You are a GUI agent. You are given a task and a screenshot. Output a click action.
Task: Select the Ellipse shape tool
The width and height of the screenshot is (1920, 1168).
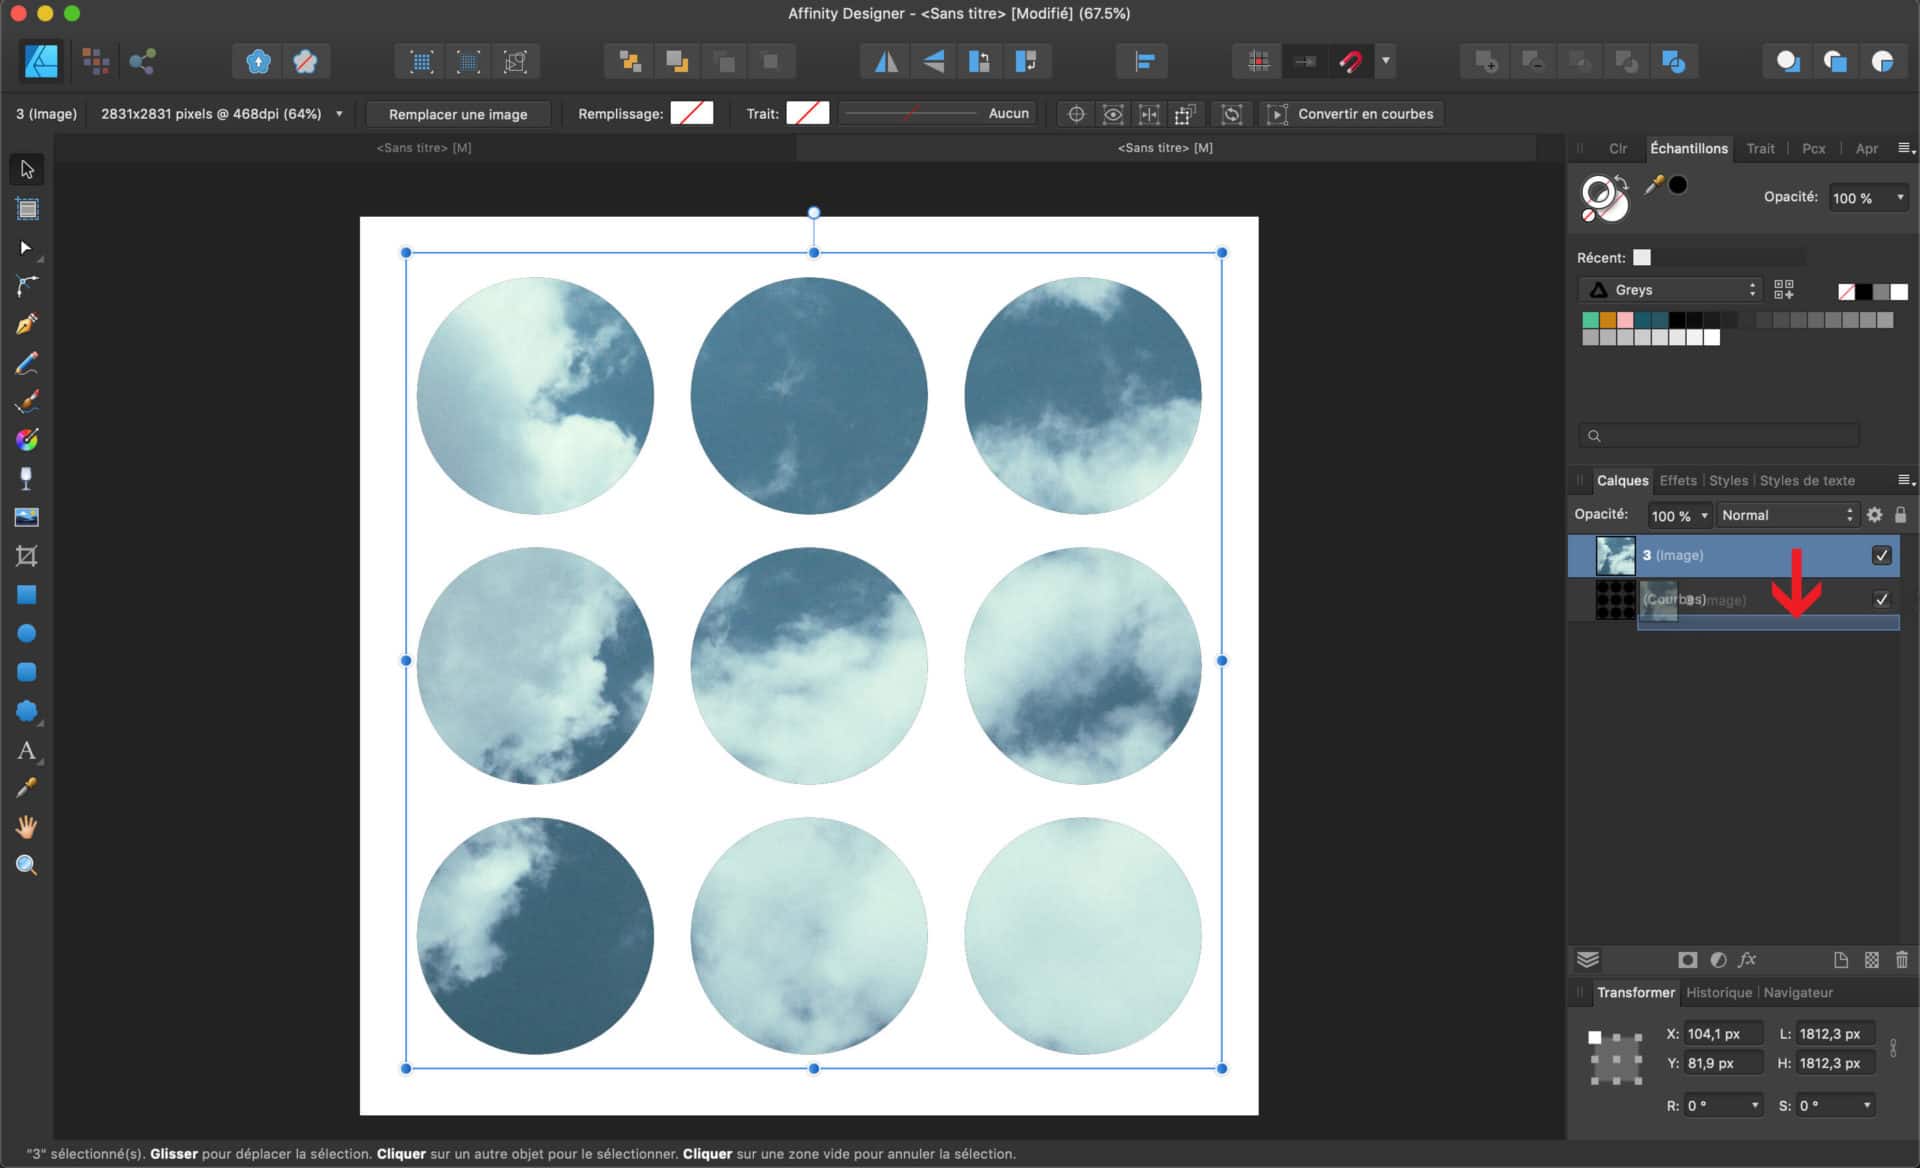click(x=27, y=633)
